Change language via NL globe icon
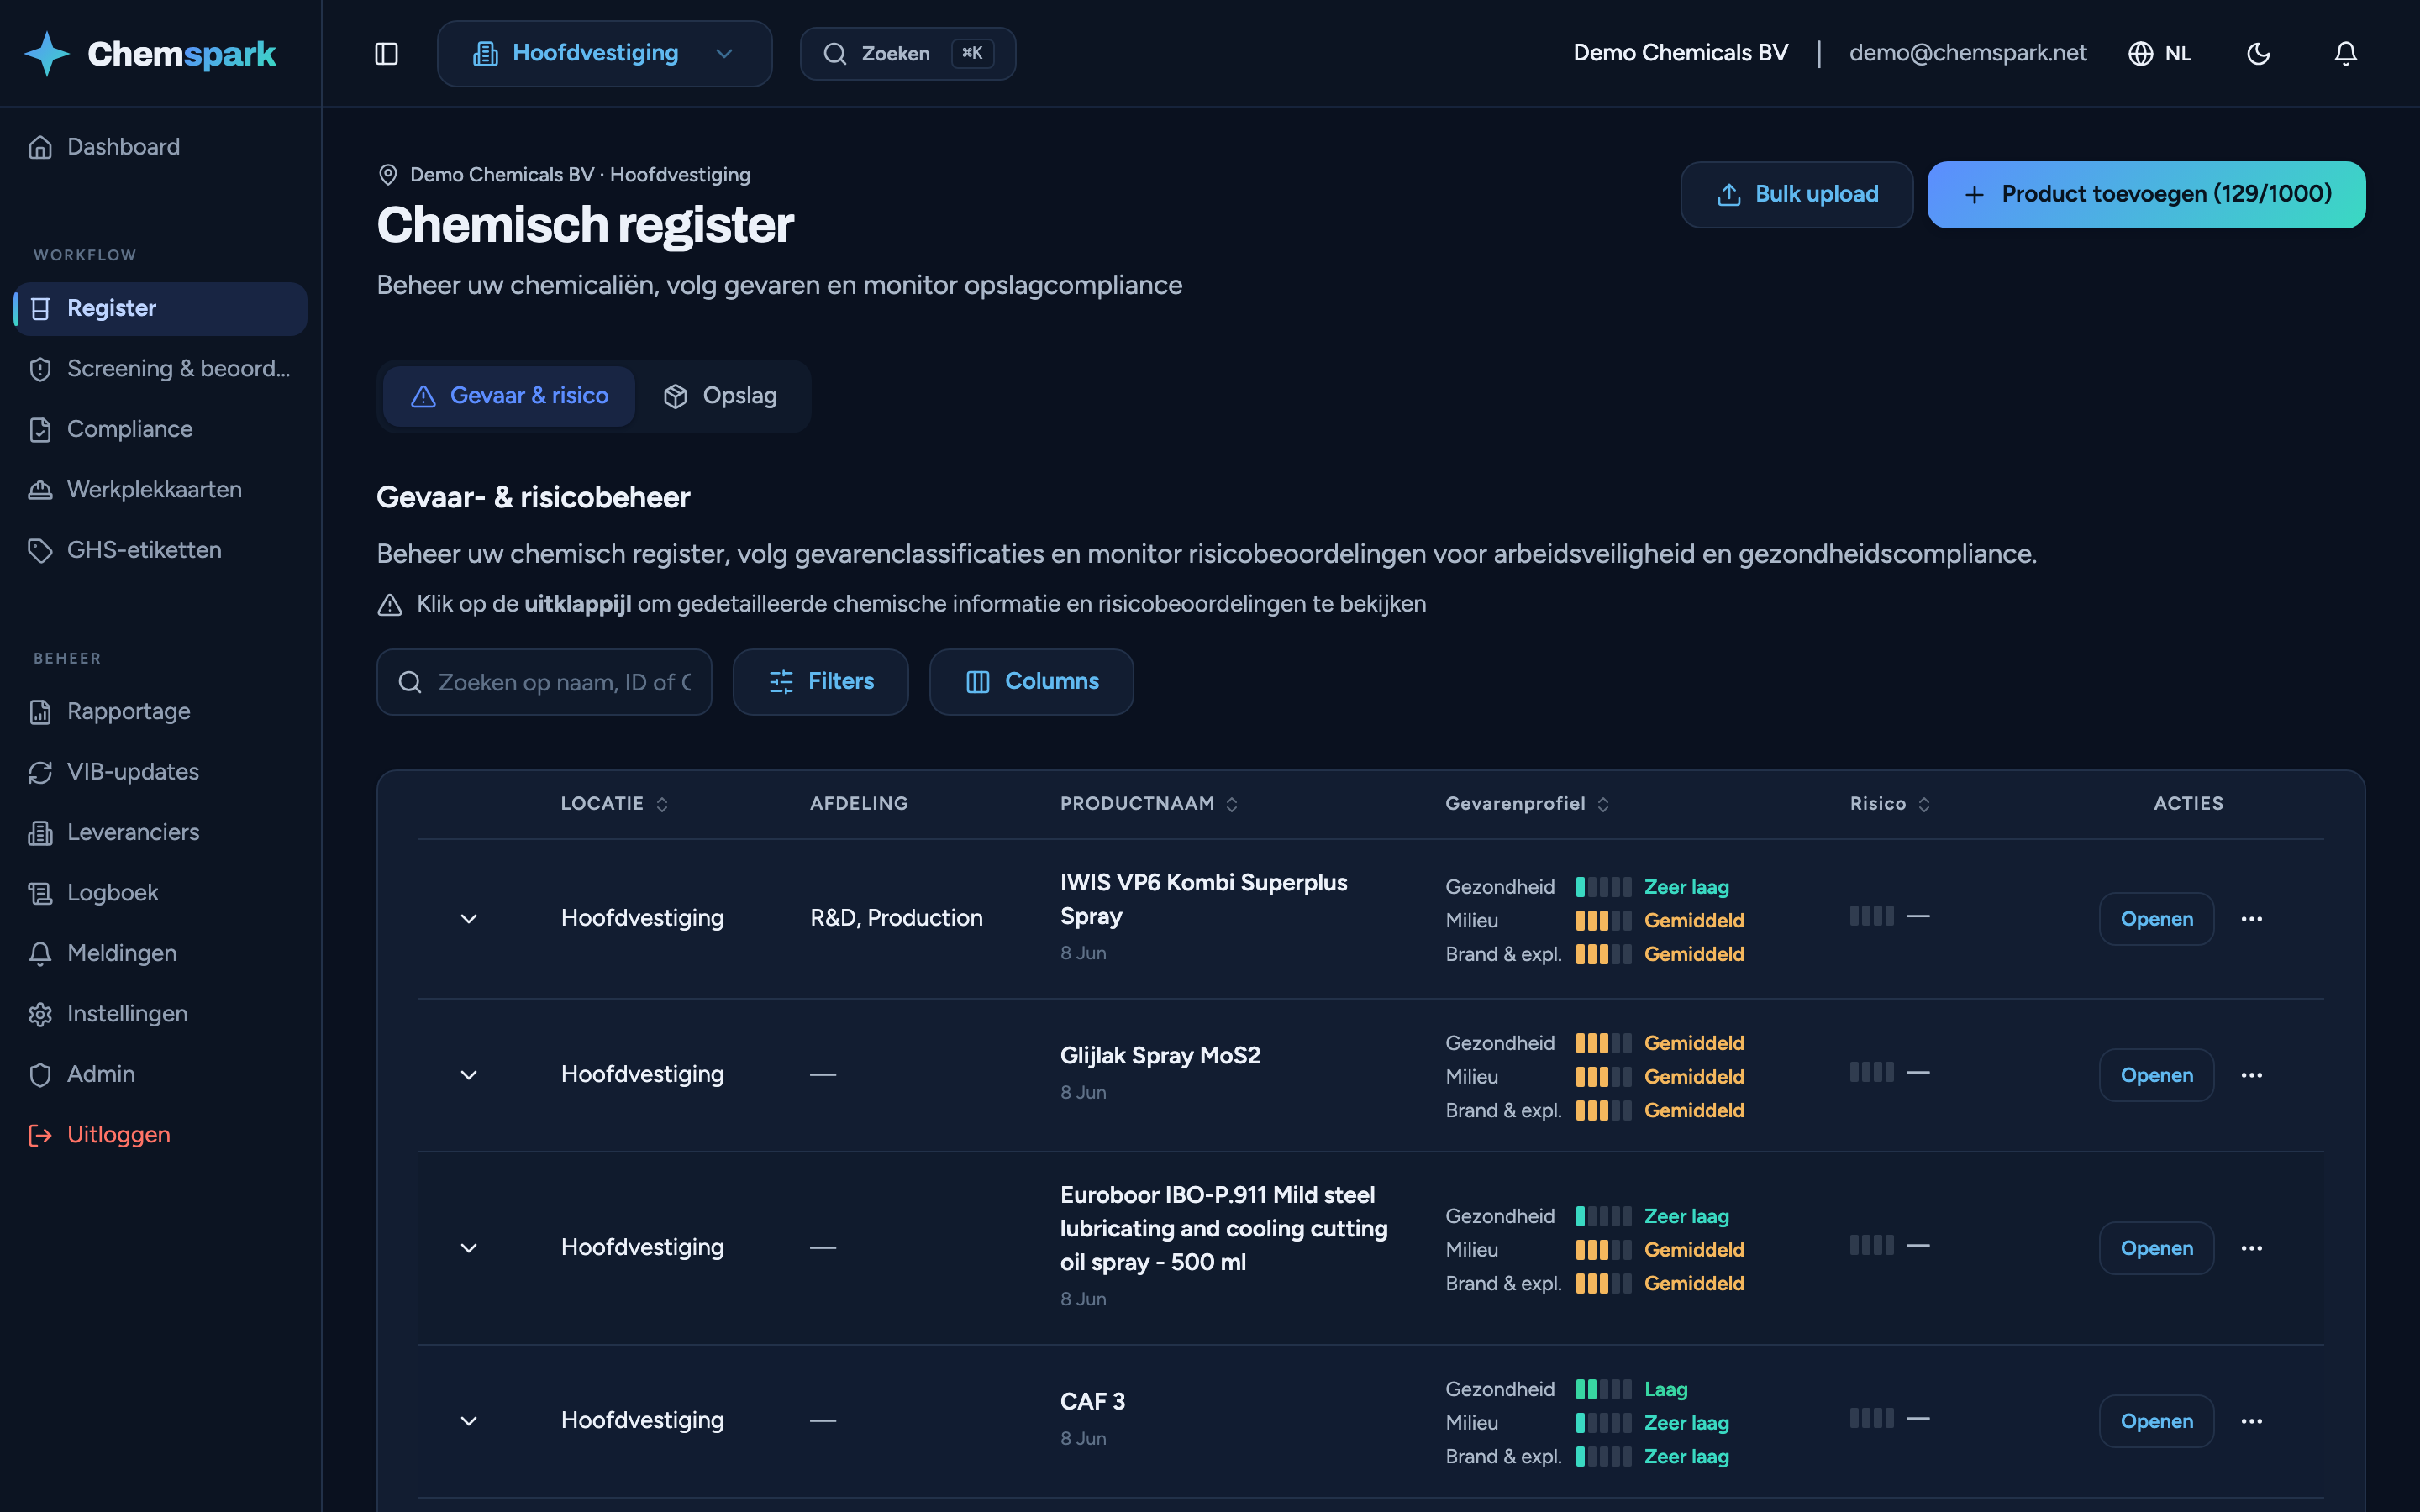 point(2159,53)
